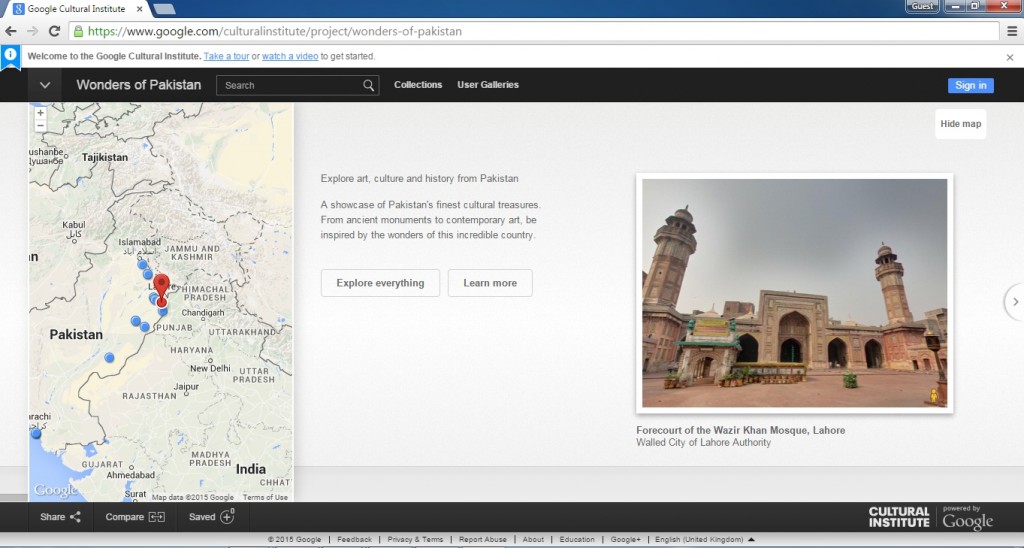Open the Google+ footer link
This screenshot has width=1024, height=548.
click(x=626, y=540)
